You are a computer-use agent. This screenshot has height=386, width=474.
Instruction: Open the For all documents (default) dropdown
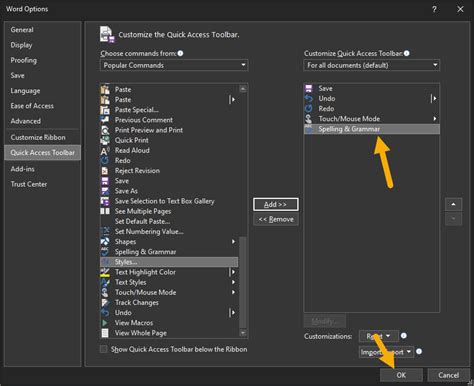tap(372, 65)
